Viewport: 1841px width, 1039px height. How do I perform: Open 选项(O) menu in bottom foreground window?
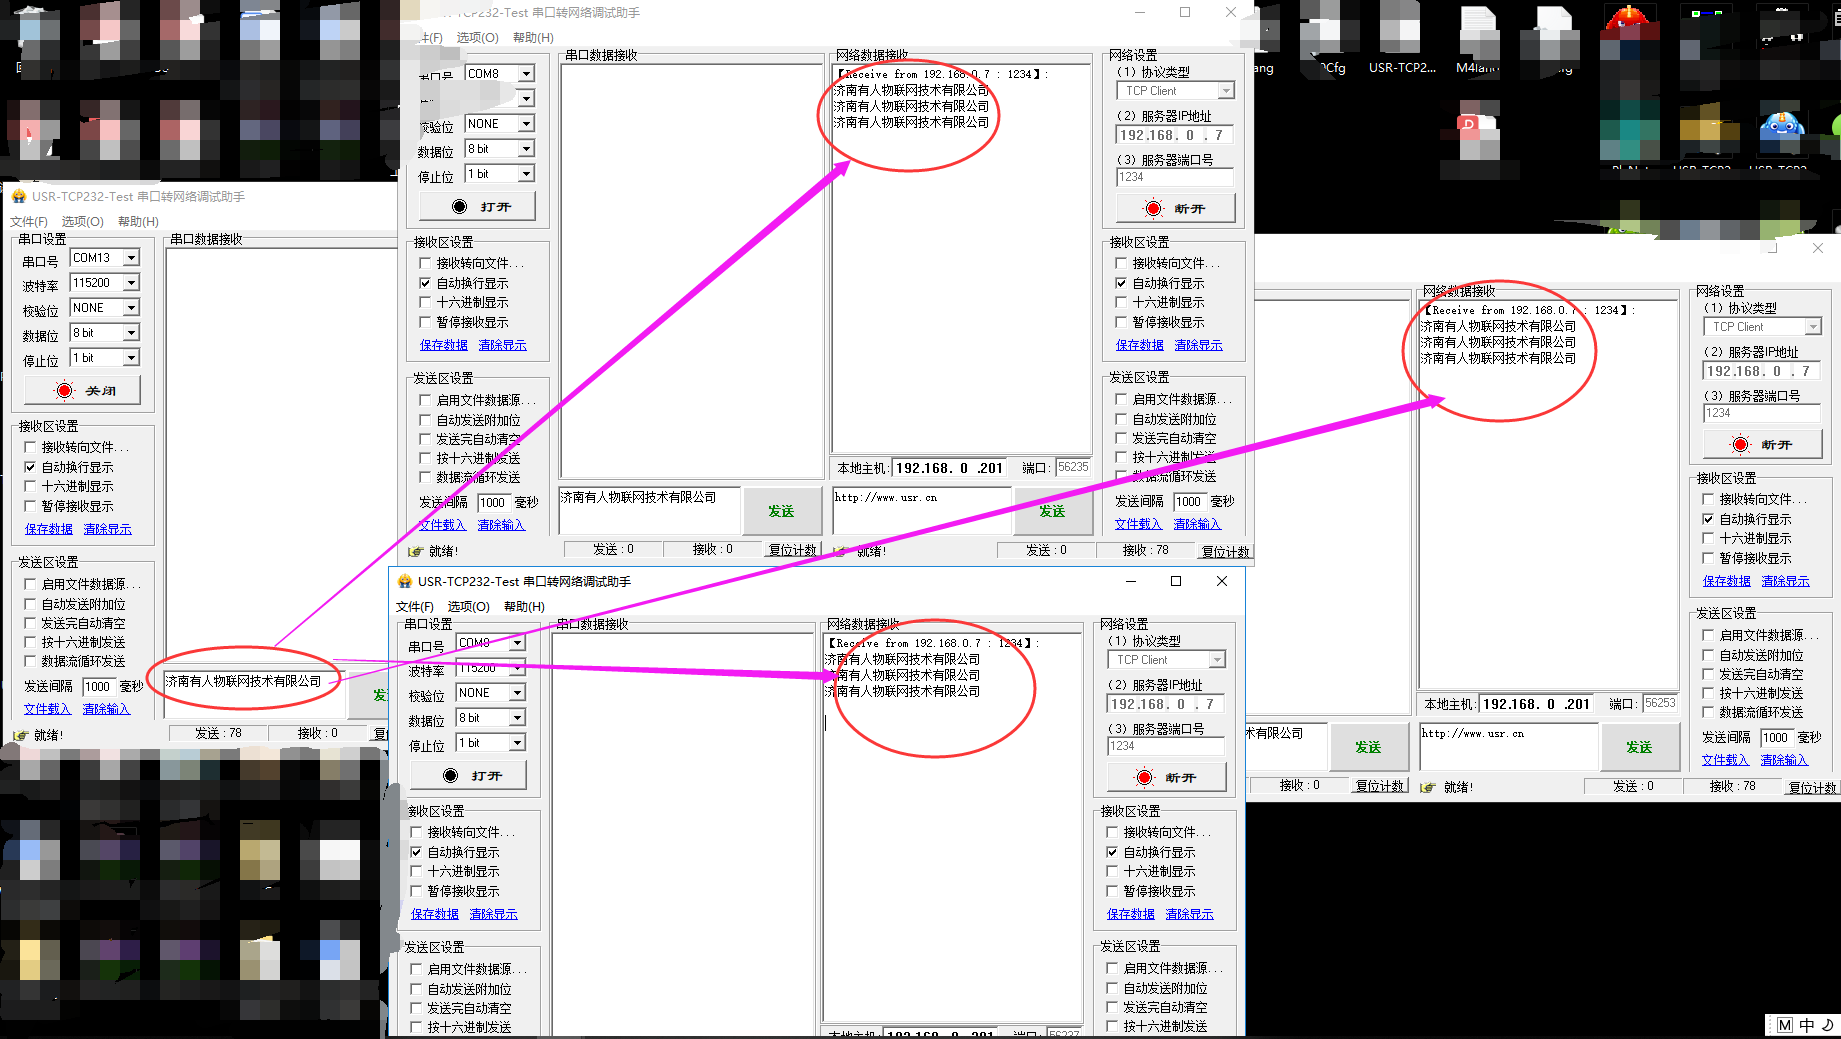tap(468, 607)
